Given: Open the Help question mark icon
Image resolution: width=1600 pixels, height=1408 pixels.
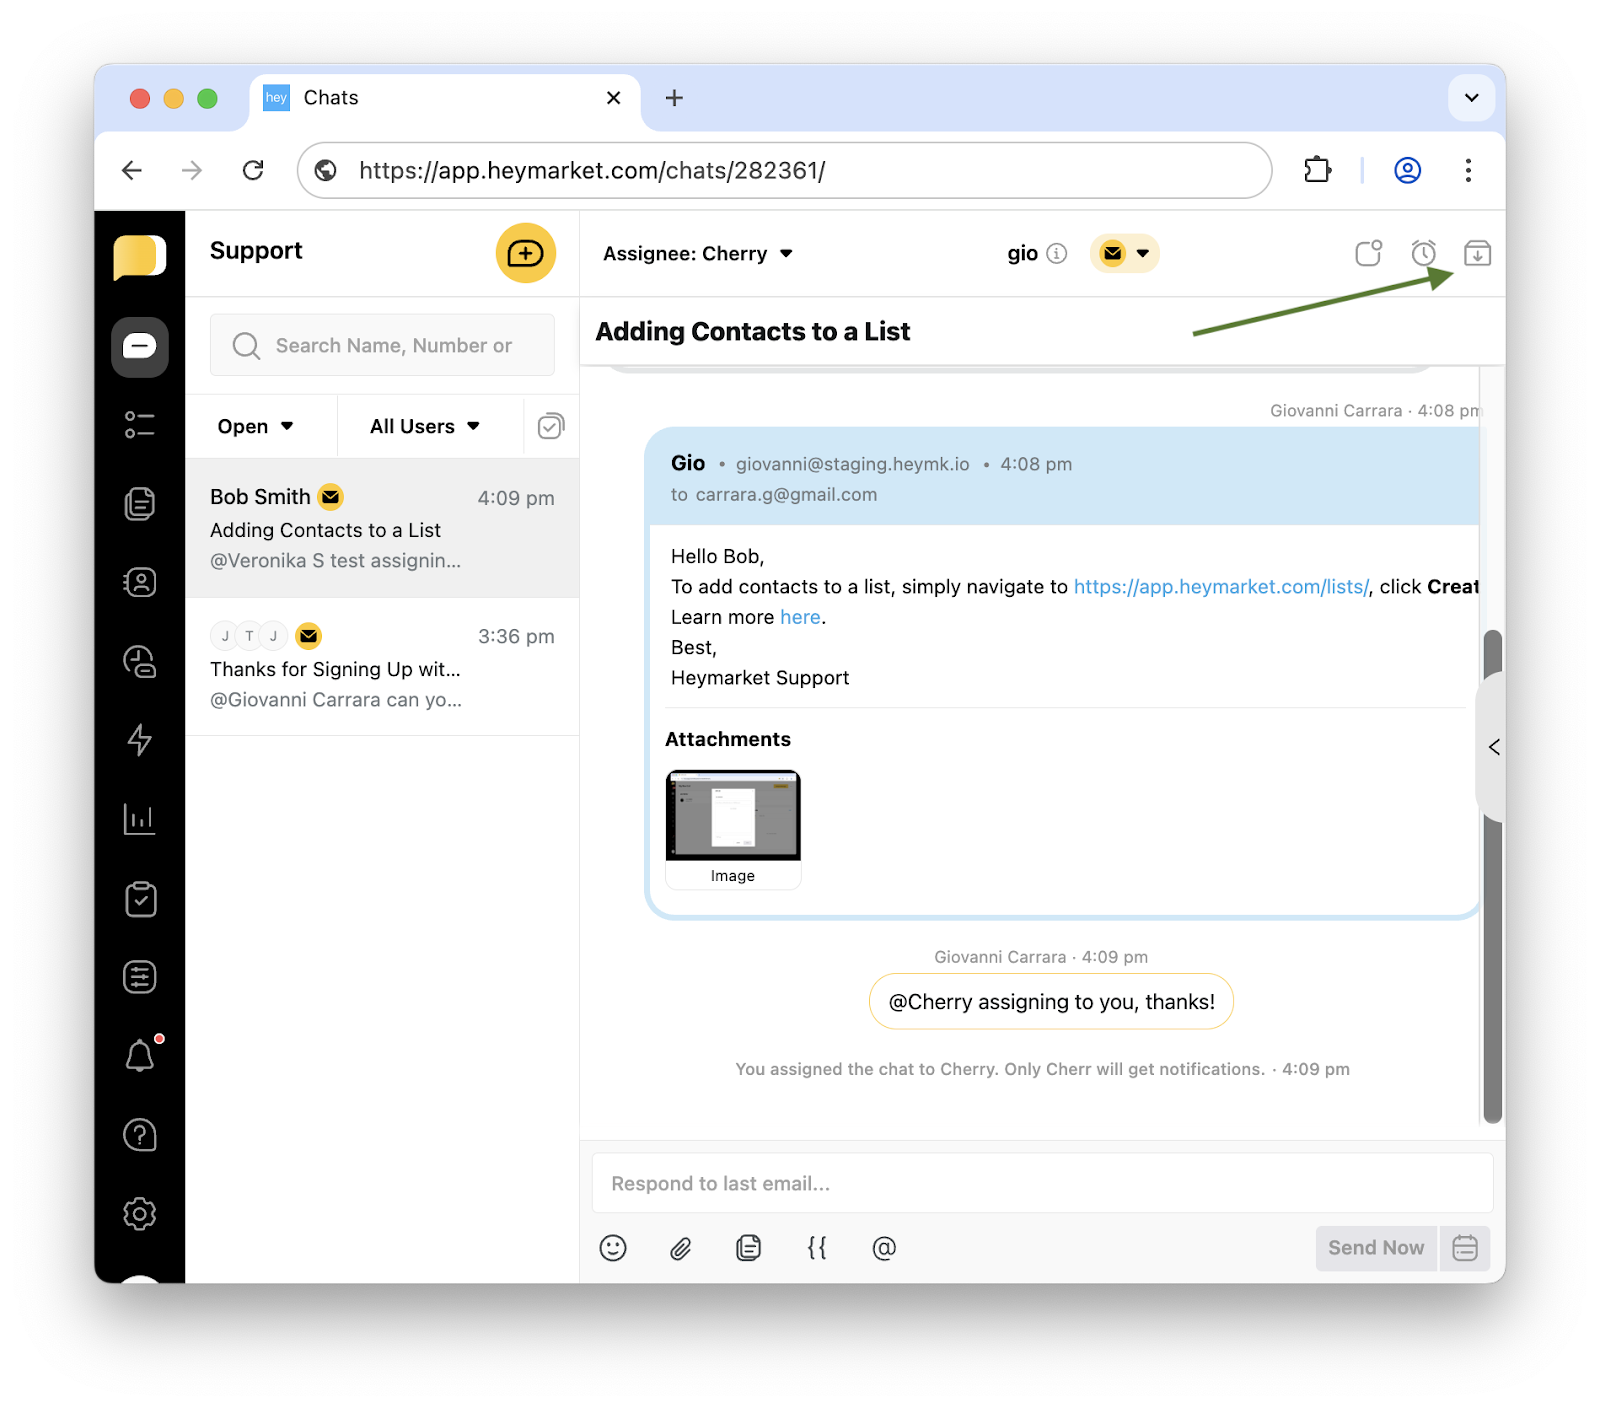Looking at the screenshot, I should pyautogui.click(x=140, y=1135).
